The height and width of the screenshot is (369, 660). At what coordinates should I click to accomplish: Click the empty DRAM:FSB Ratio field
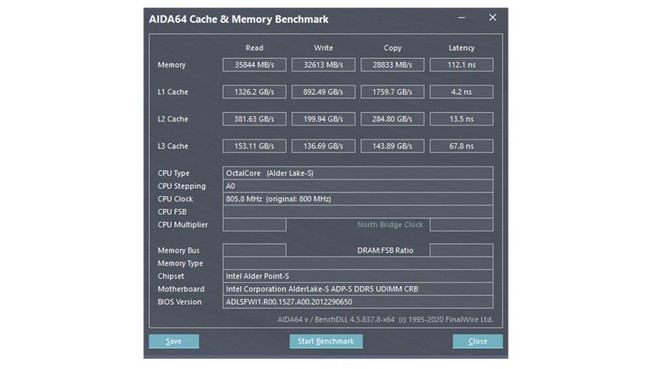pyautogui.click(x=461, y=250)
